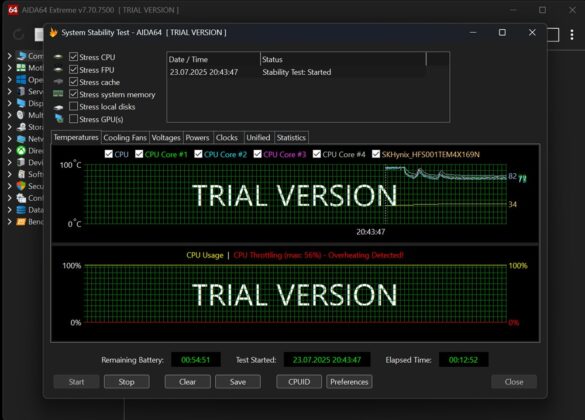Click the Stress system memory RAM icon

(58, 94)
